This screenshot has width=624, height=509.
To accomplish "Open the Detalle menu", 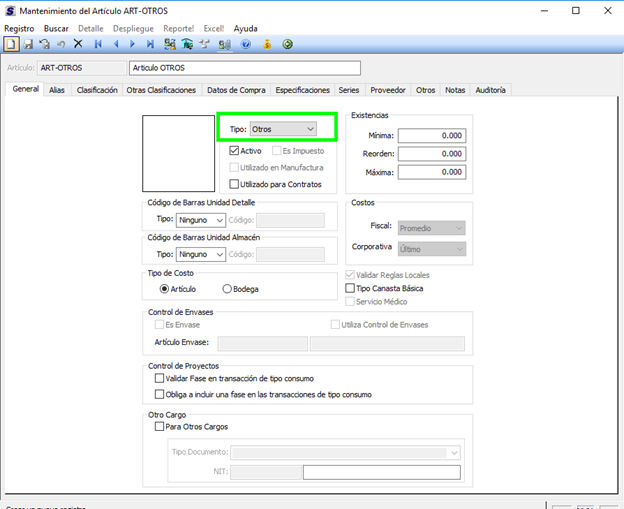I will pos(91,29).
